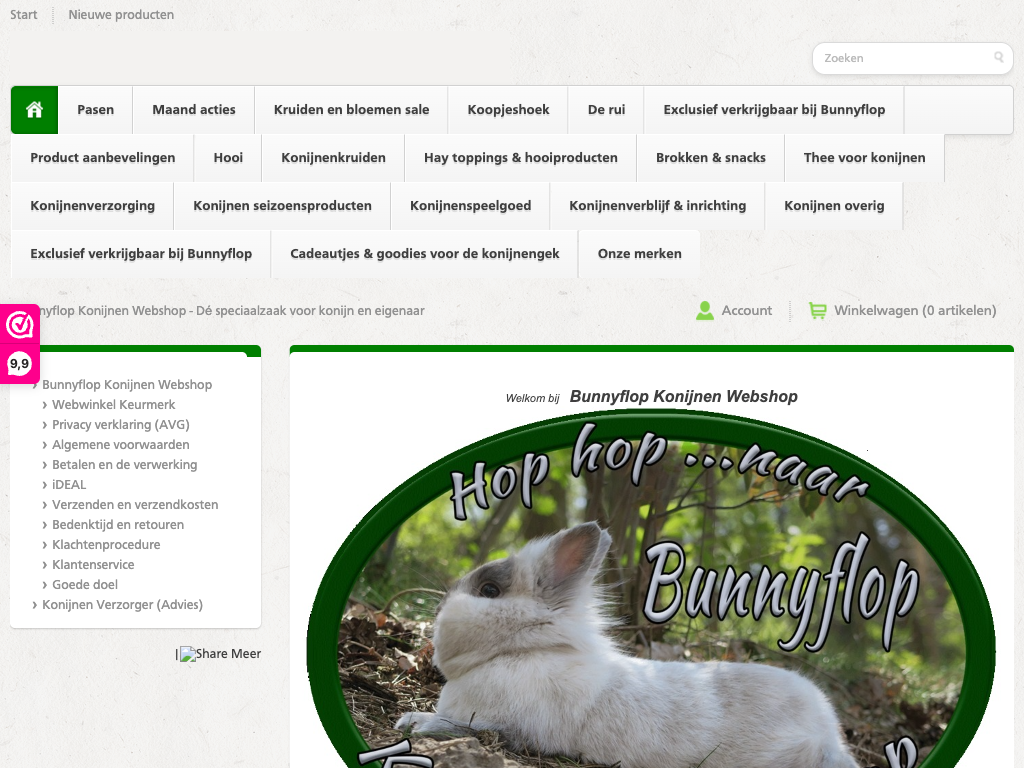
Task: Open Kruiden en bloemen sale
Action: [351, 110]
